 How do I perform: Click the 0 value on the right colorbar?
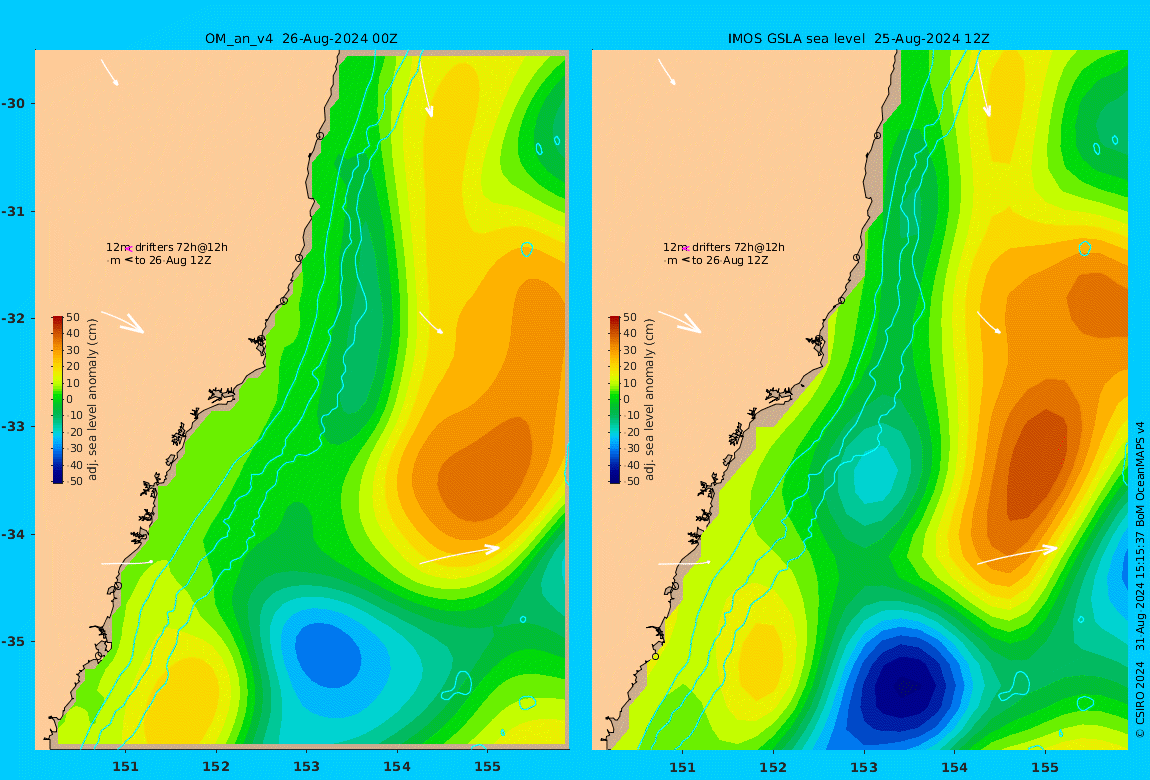point(626,400)
